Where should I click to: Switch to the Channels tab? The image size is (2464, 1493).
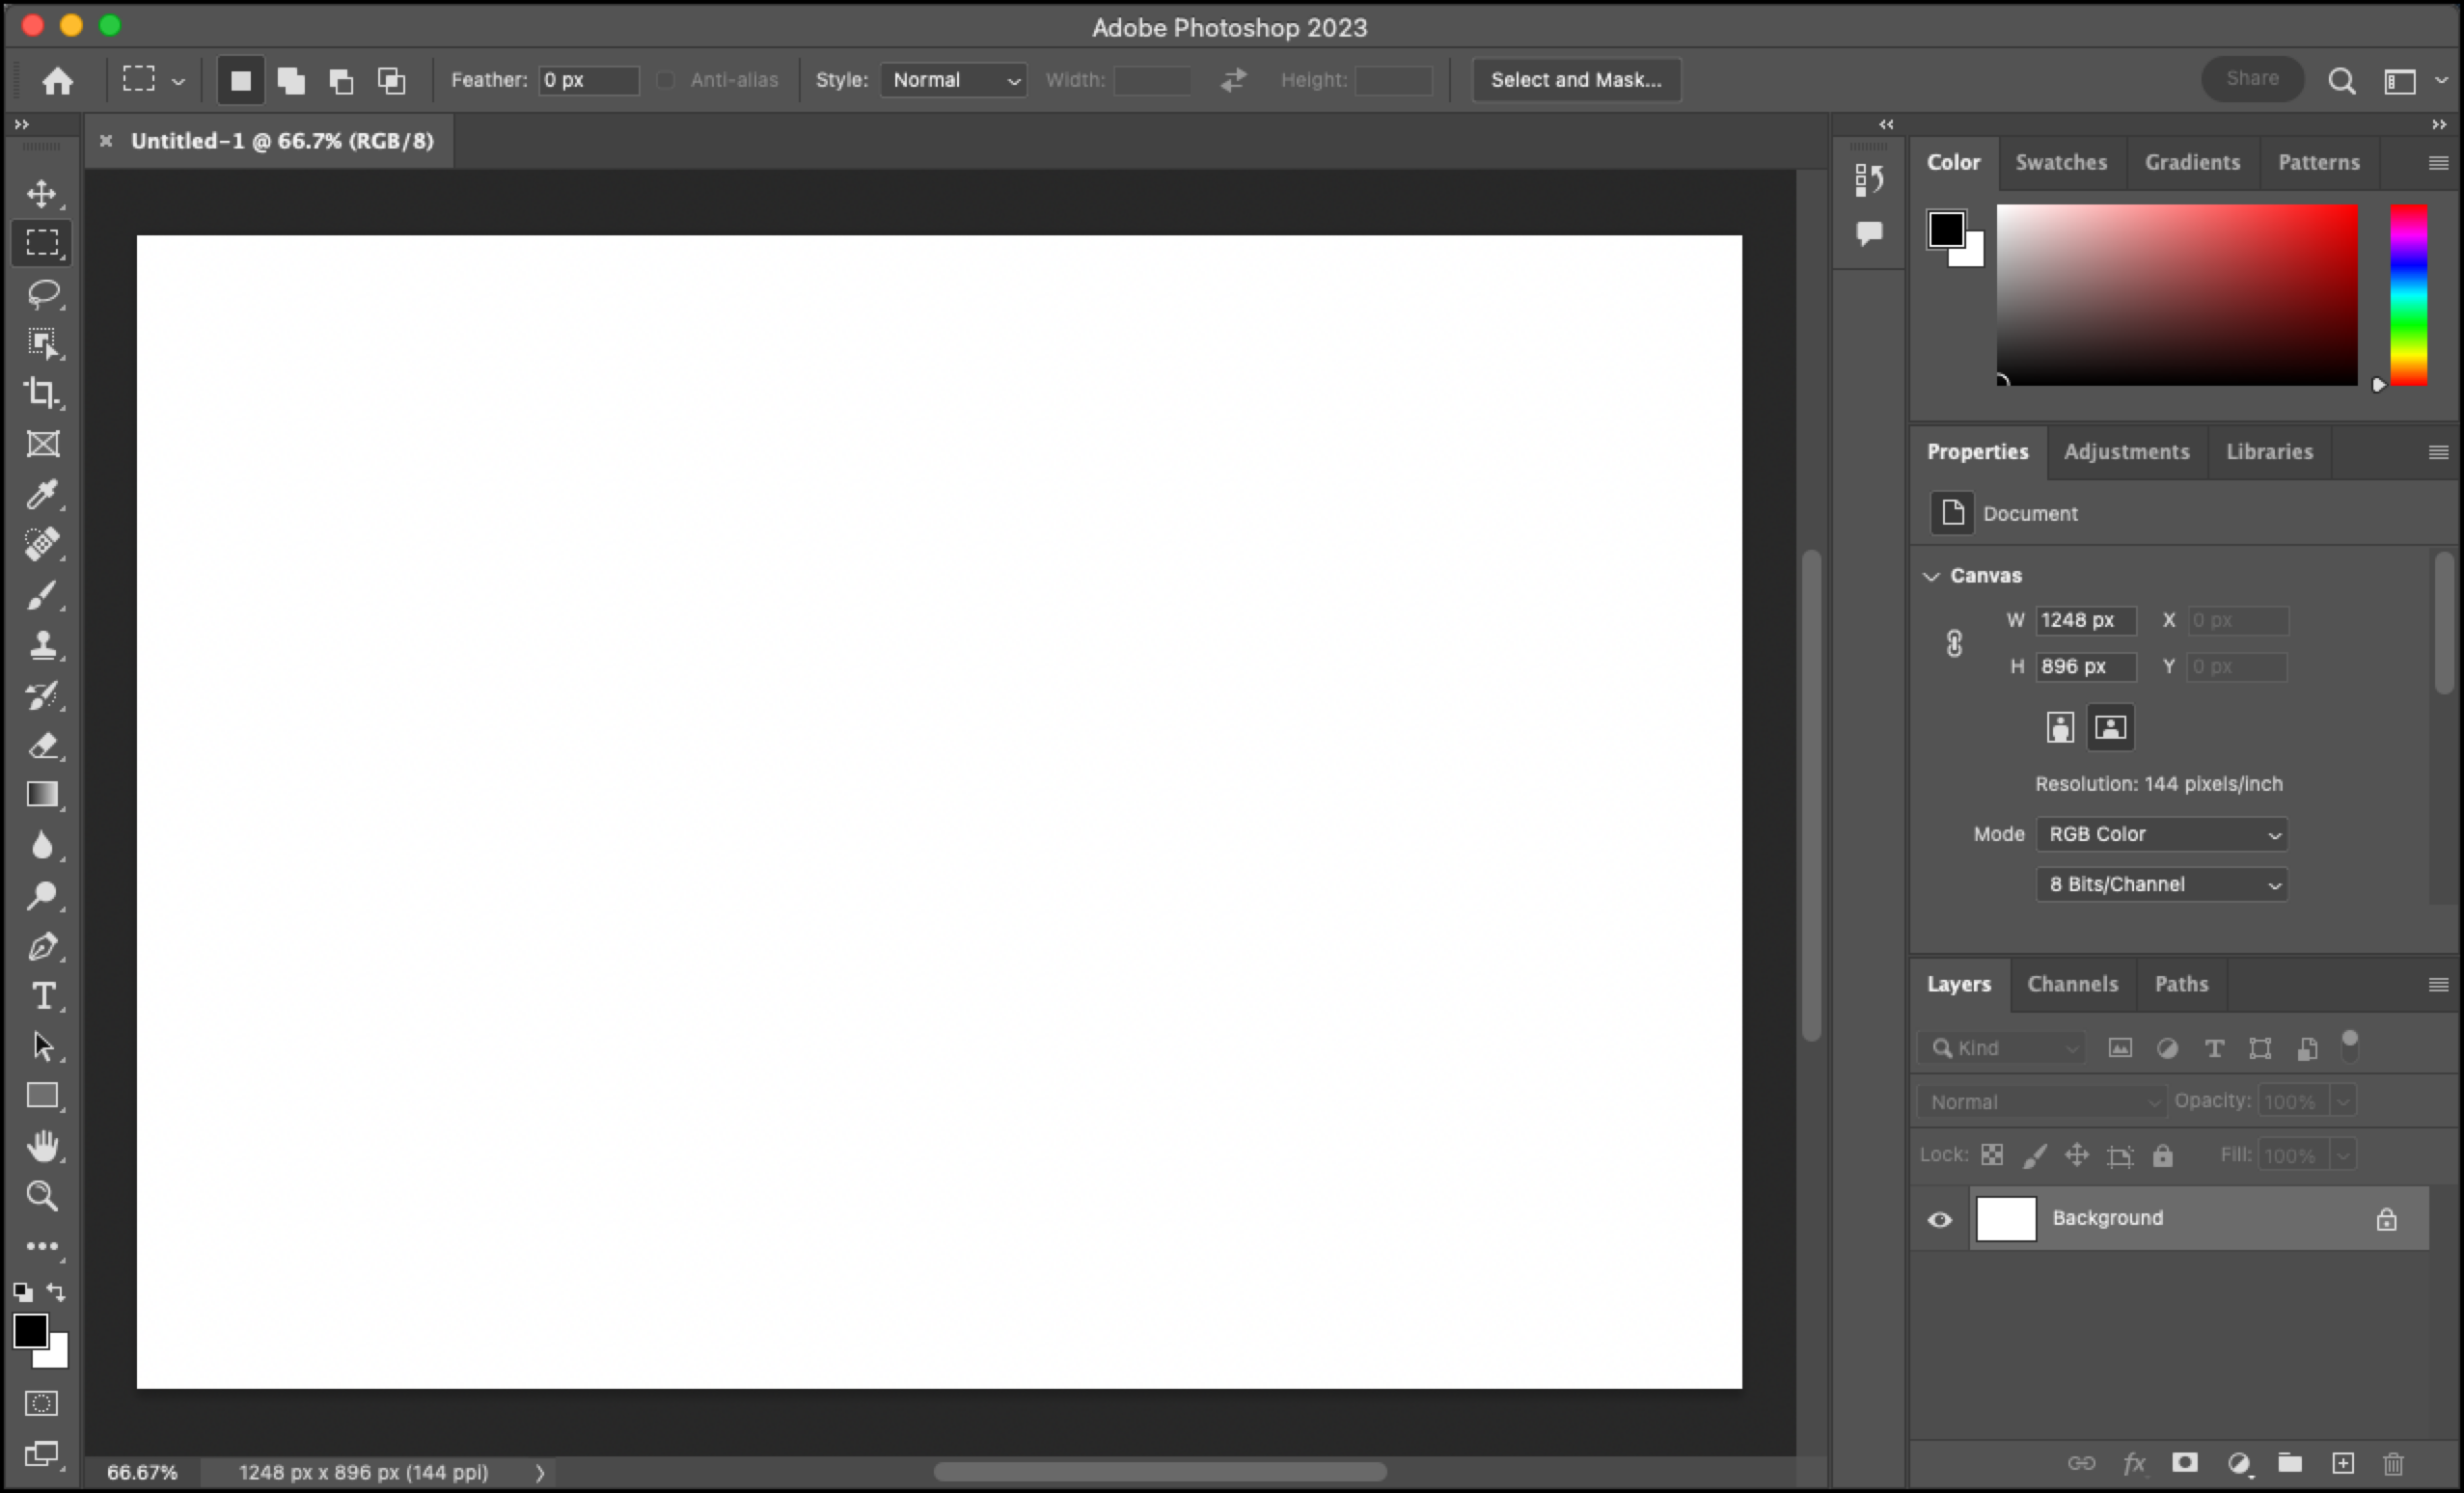pyautogui.click(x=2072, y=984)
